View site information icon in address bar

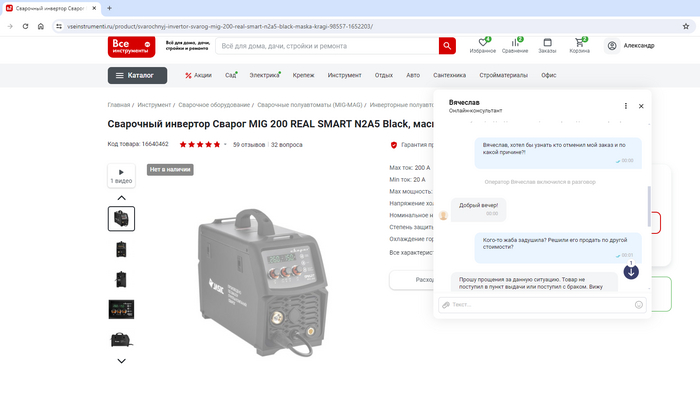pyautogui.click(x=59, y=26)
